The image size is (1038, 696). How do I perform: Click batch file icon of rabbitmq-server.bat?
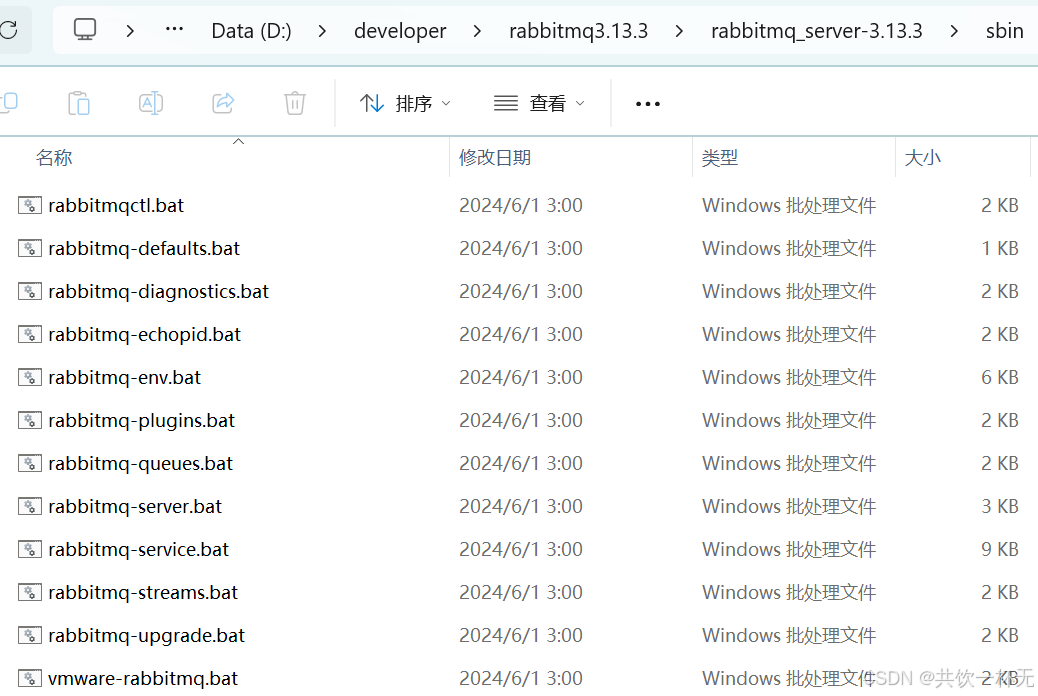click(30, 507)
